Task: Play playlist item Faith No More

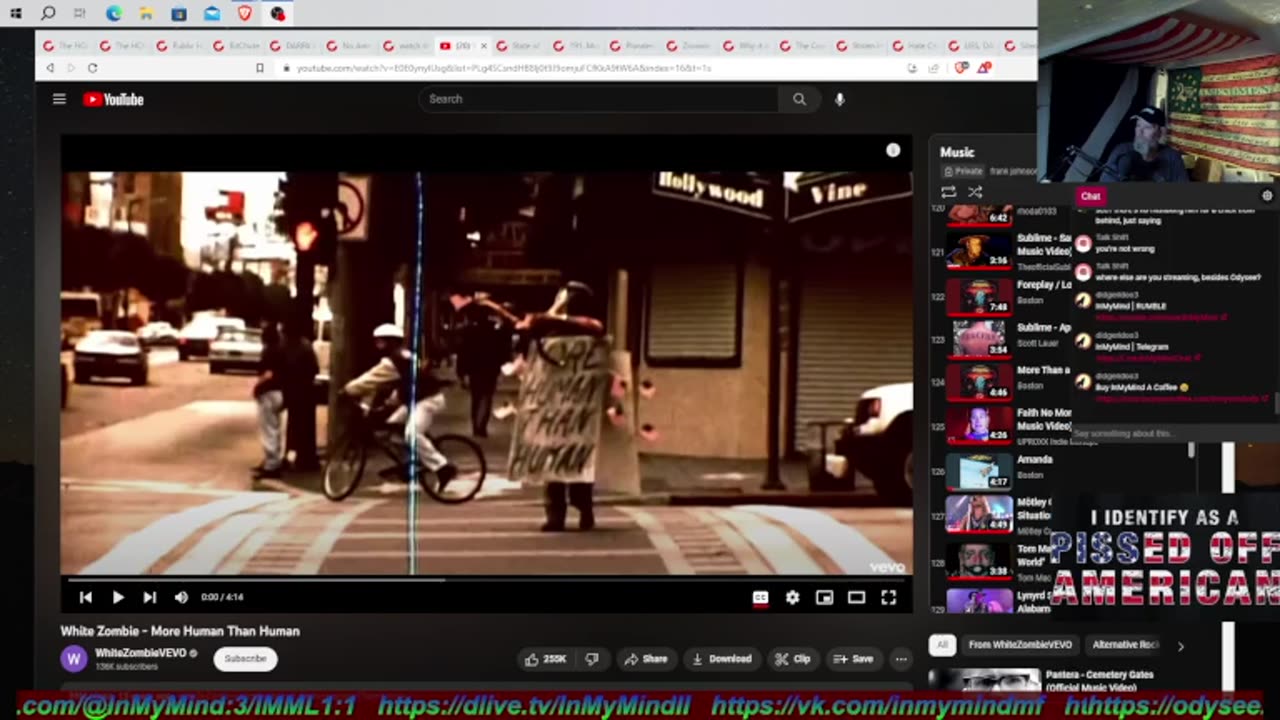Action: coord(1000,424)
